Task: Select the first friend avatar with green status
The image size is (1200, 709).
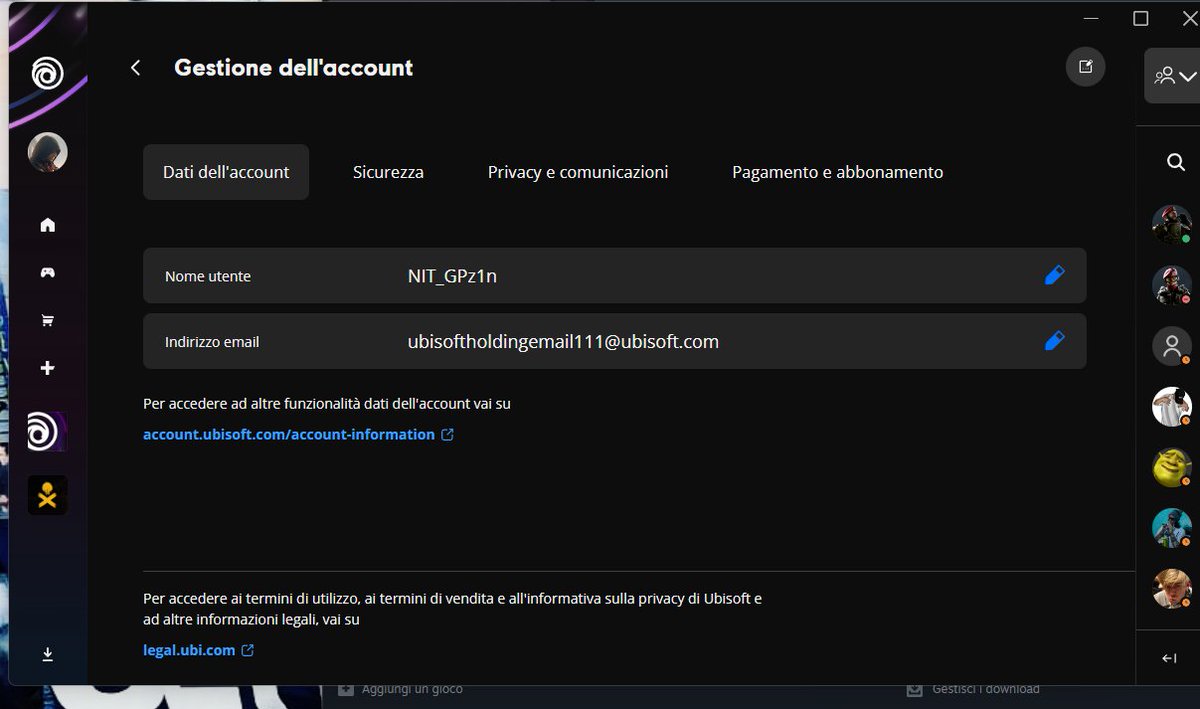Action: (x=1172, y=225)
